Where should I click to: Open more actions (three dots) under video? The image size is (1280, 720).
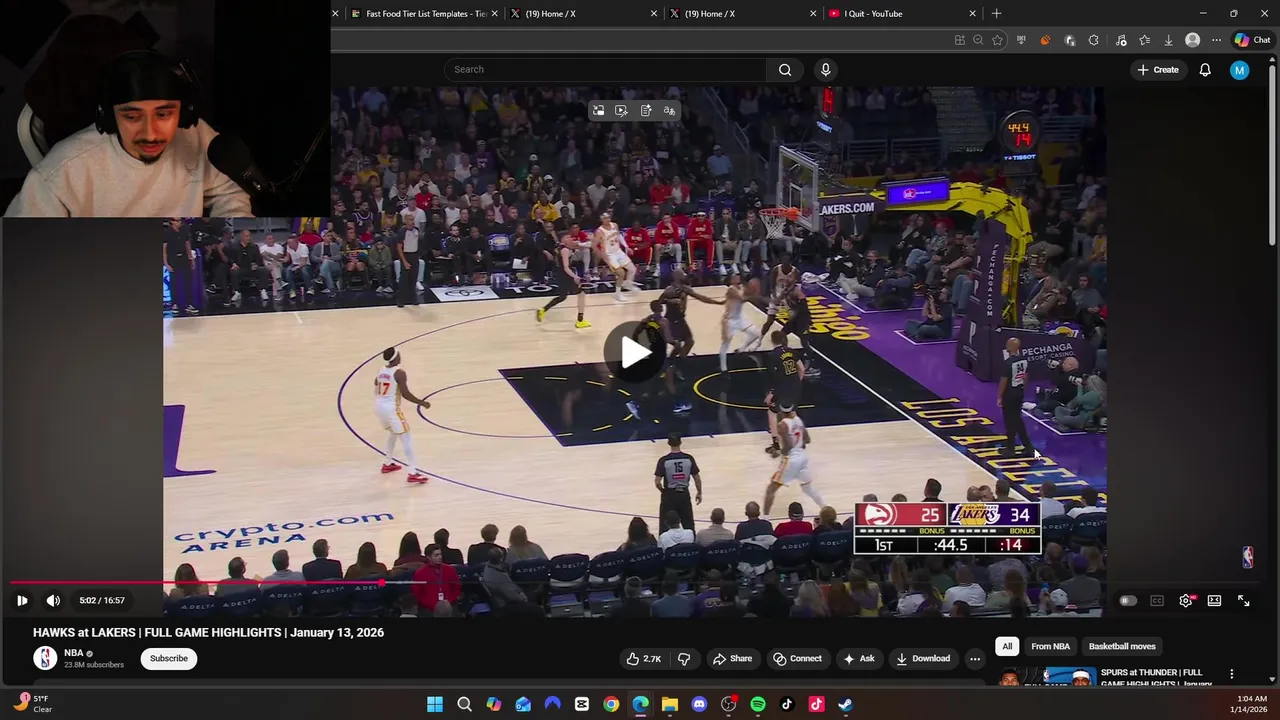click(x=975, y=659)
